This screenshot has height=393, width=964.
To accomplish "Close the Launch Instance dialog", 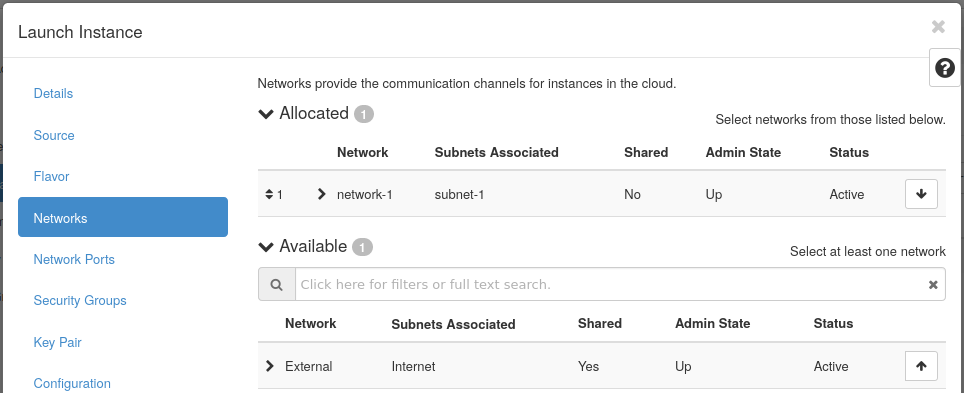I will point(938,26).
